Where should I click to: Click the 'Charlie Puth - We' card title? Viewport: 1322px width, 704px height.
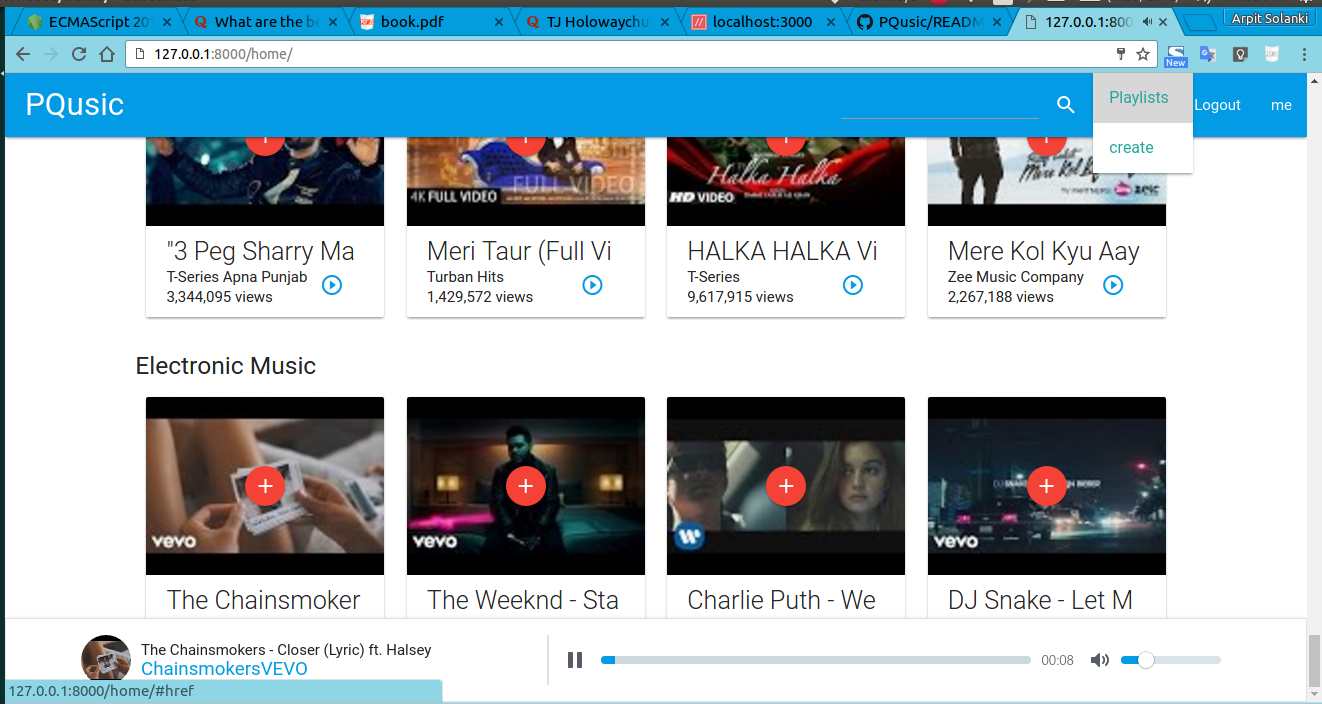(782, 600)
